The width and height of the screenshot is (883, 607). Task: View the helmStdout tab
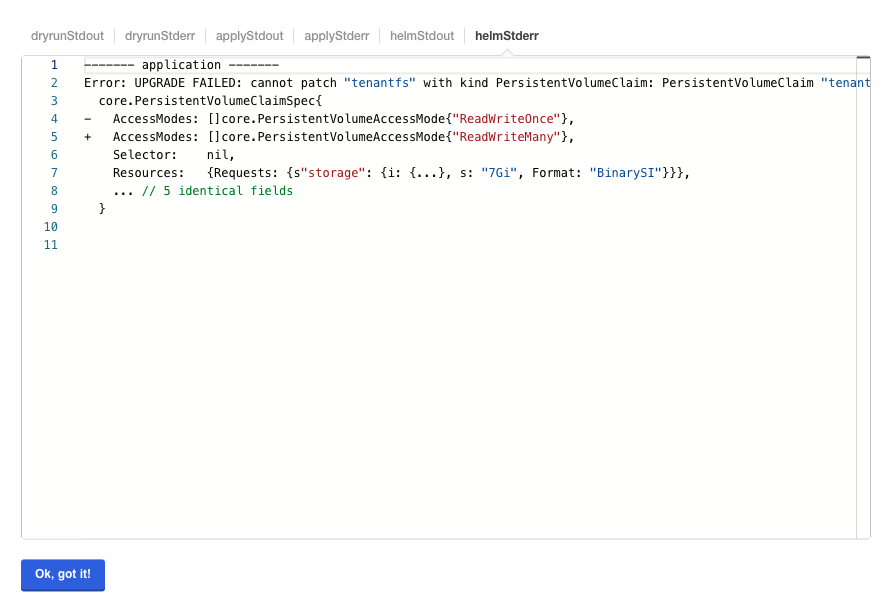pyautogui.click(x=422, y=36)
